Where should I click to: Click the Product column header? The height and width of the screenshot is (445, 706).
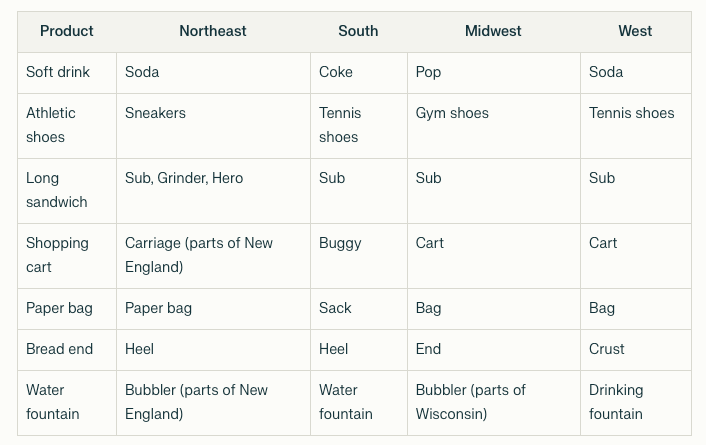pos(67,31)
